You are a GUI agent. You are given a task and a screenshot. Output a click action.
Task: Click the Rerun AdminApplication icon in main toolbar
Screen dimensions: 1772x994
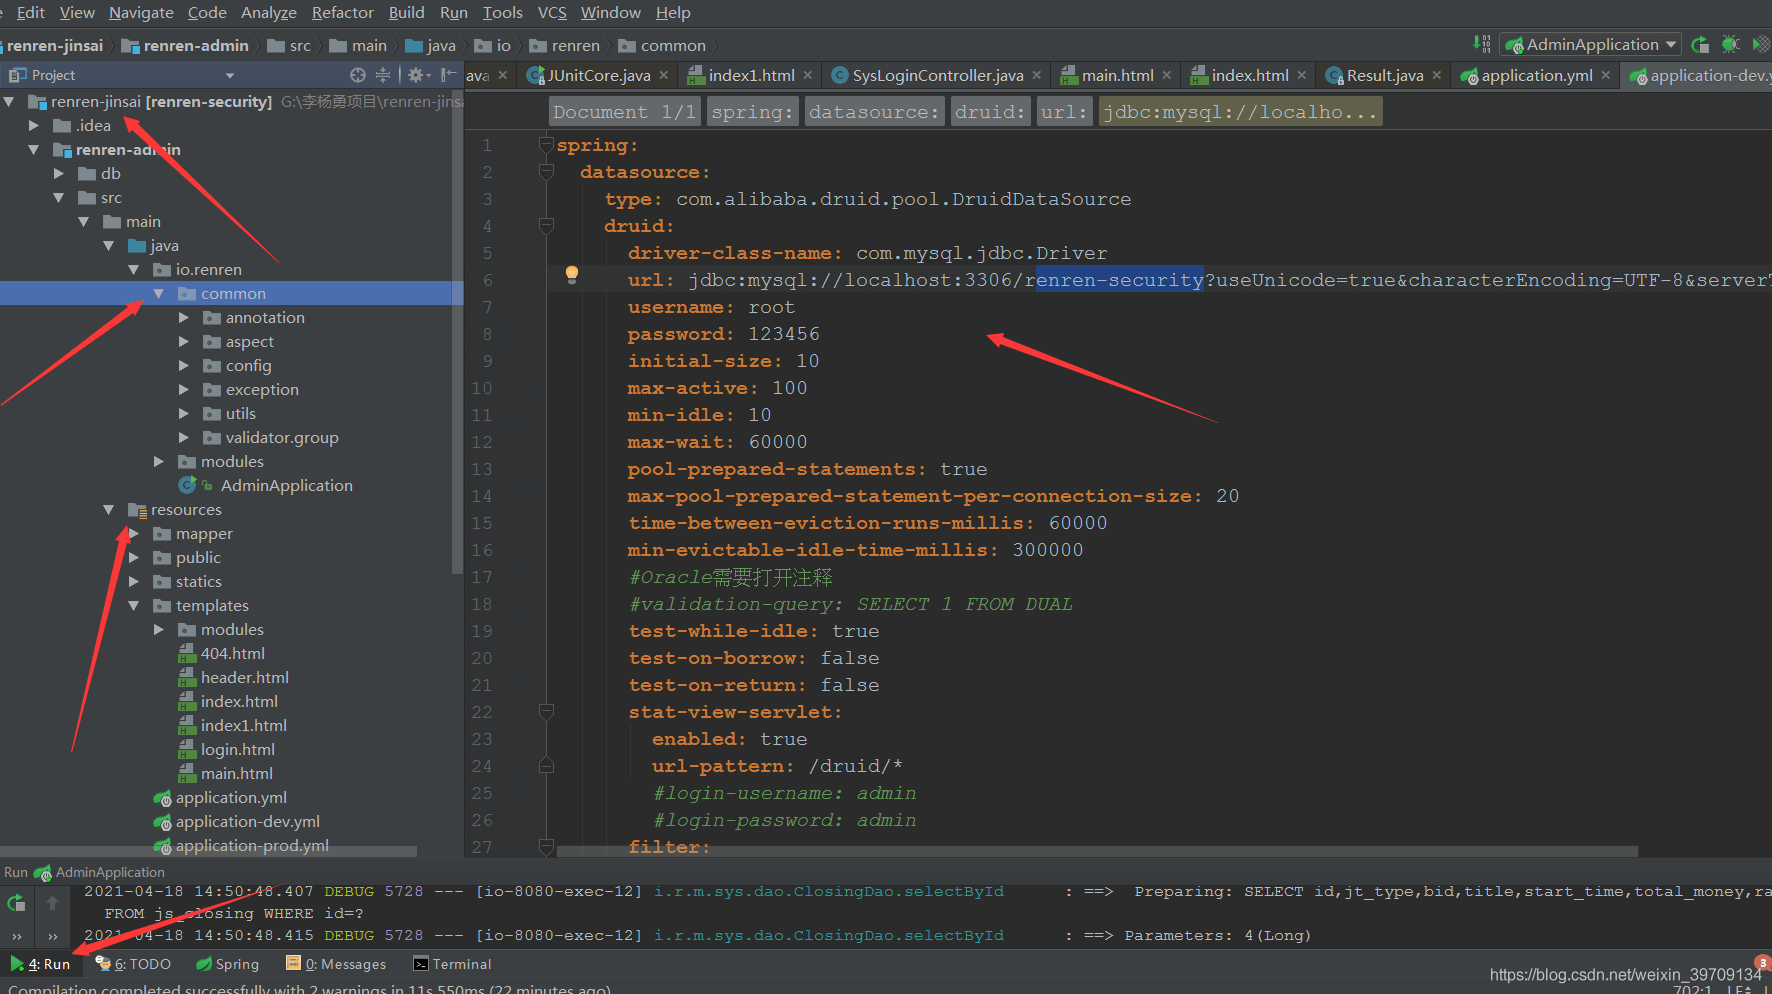coord(1700,45)
